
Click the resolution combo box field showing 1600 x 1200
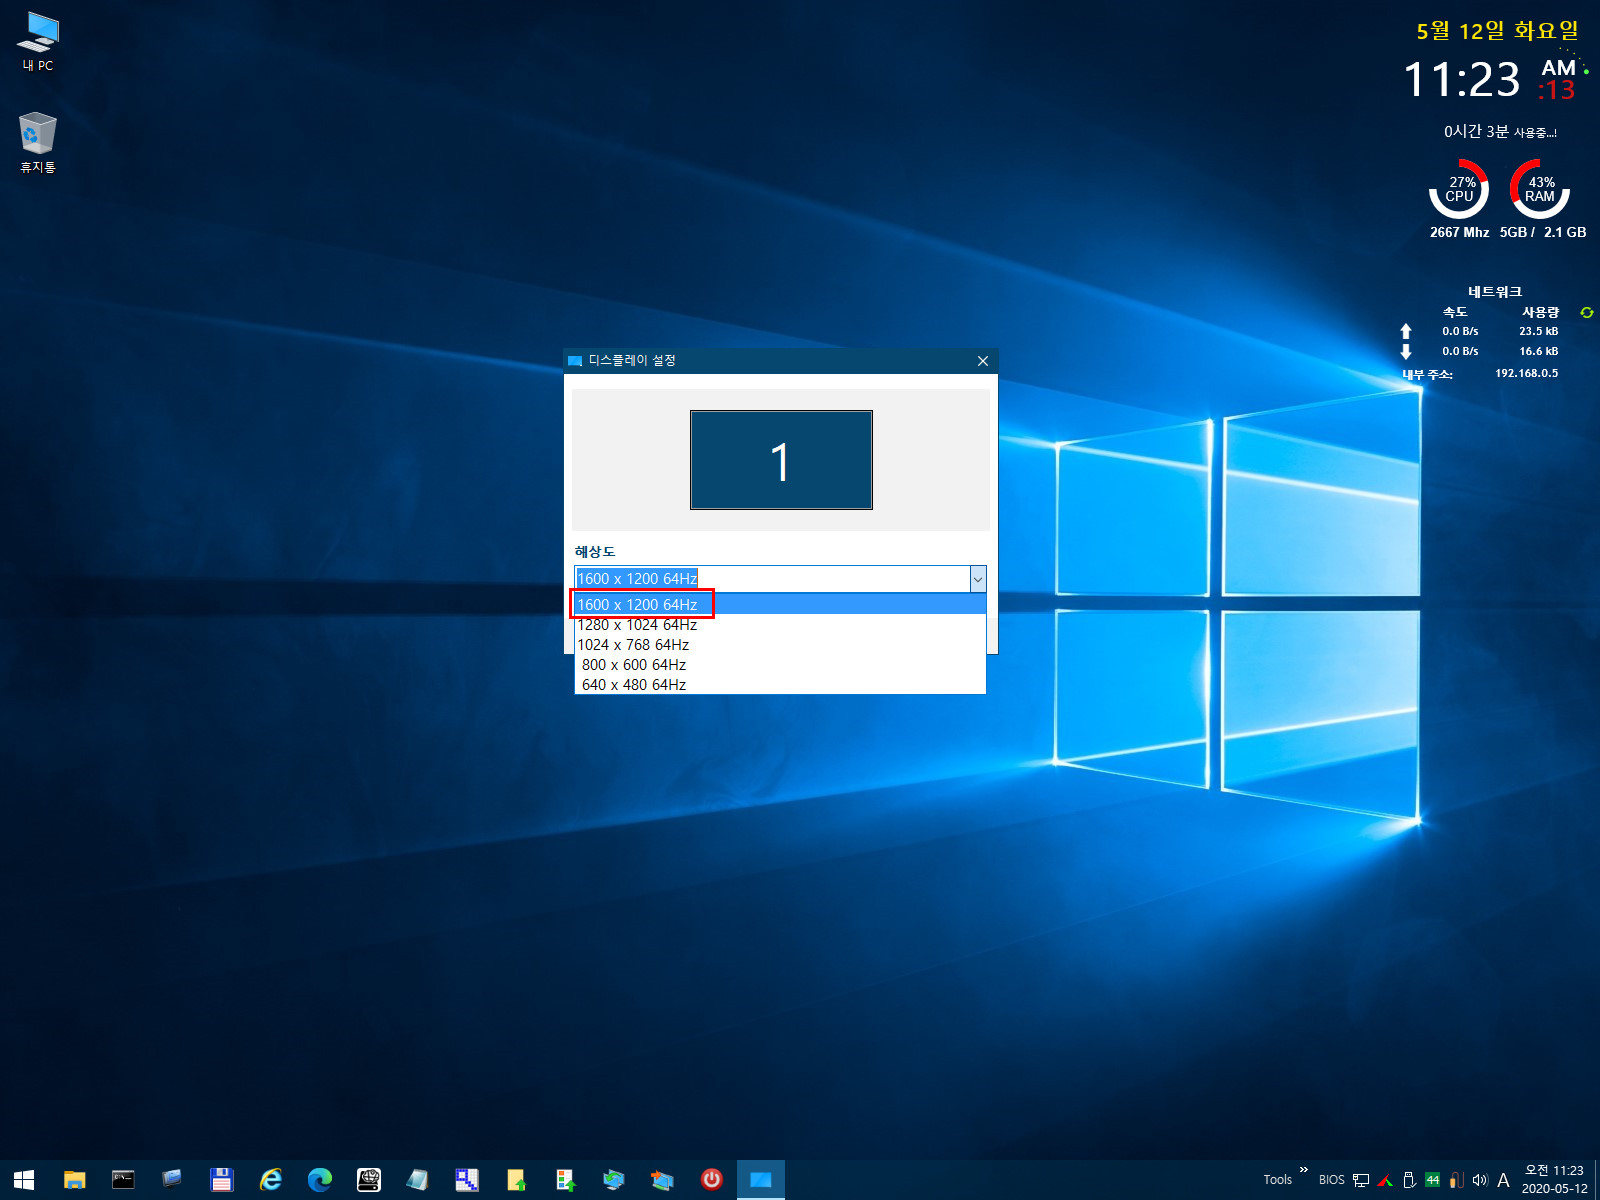click(x=772, y=579)
